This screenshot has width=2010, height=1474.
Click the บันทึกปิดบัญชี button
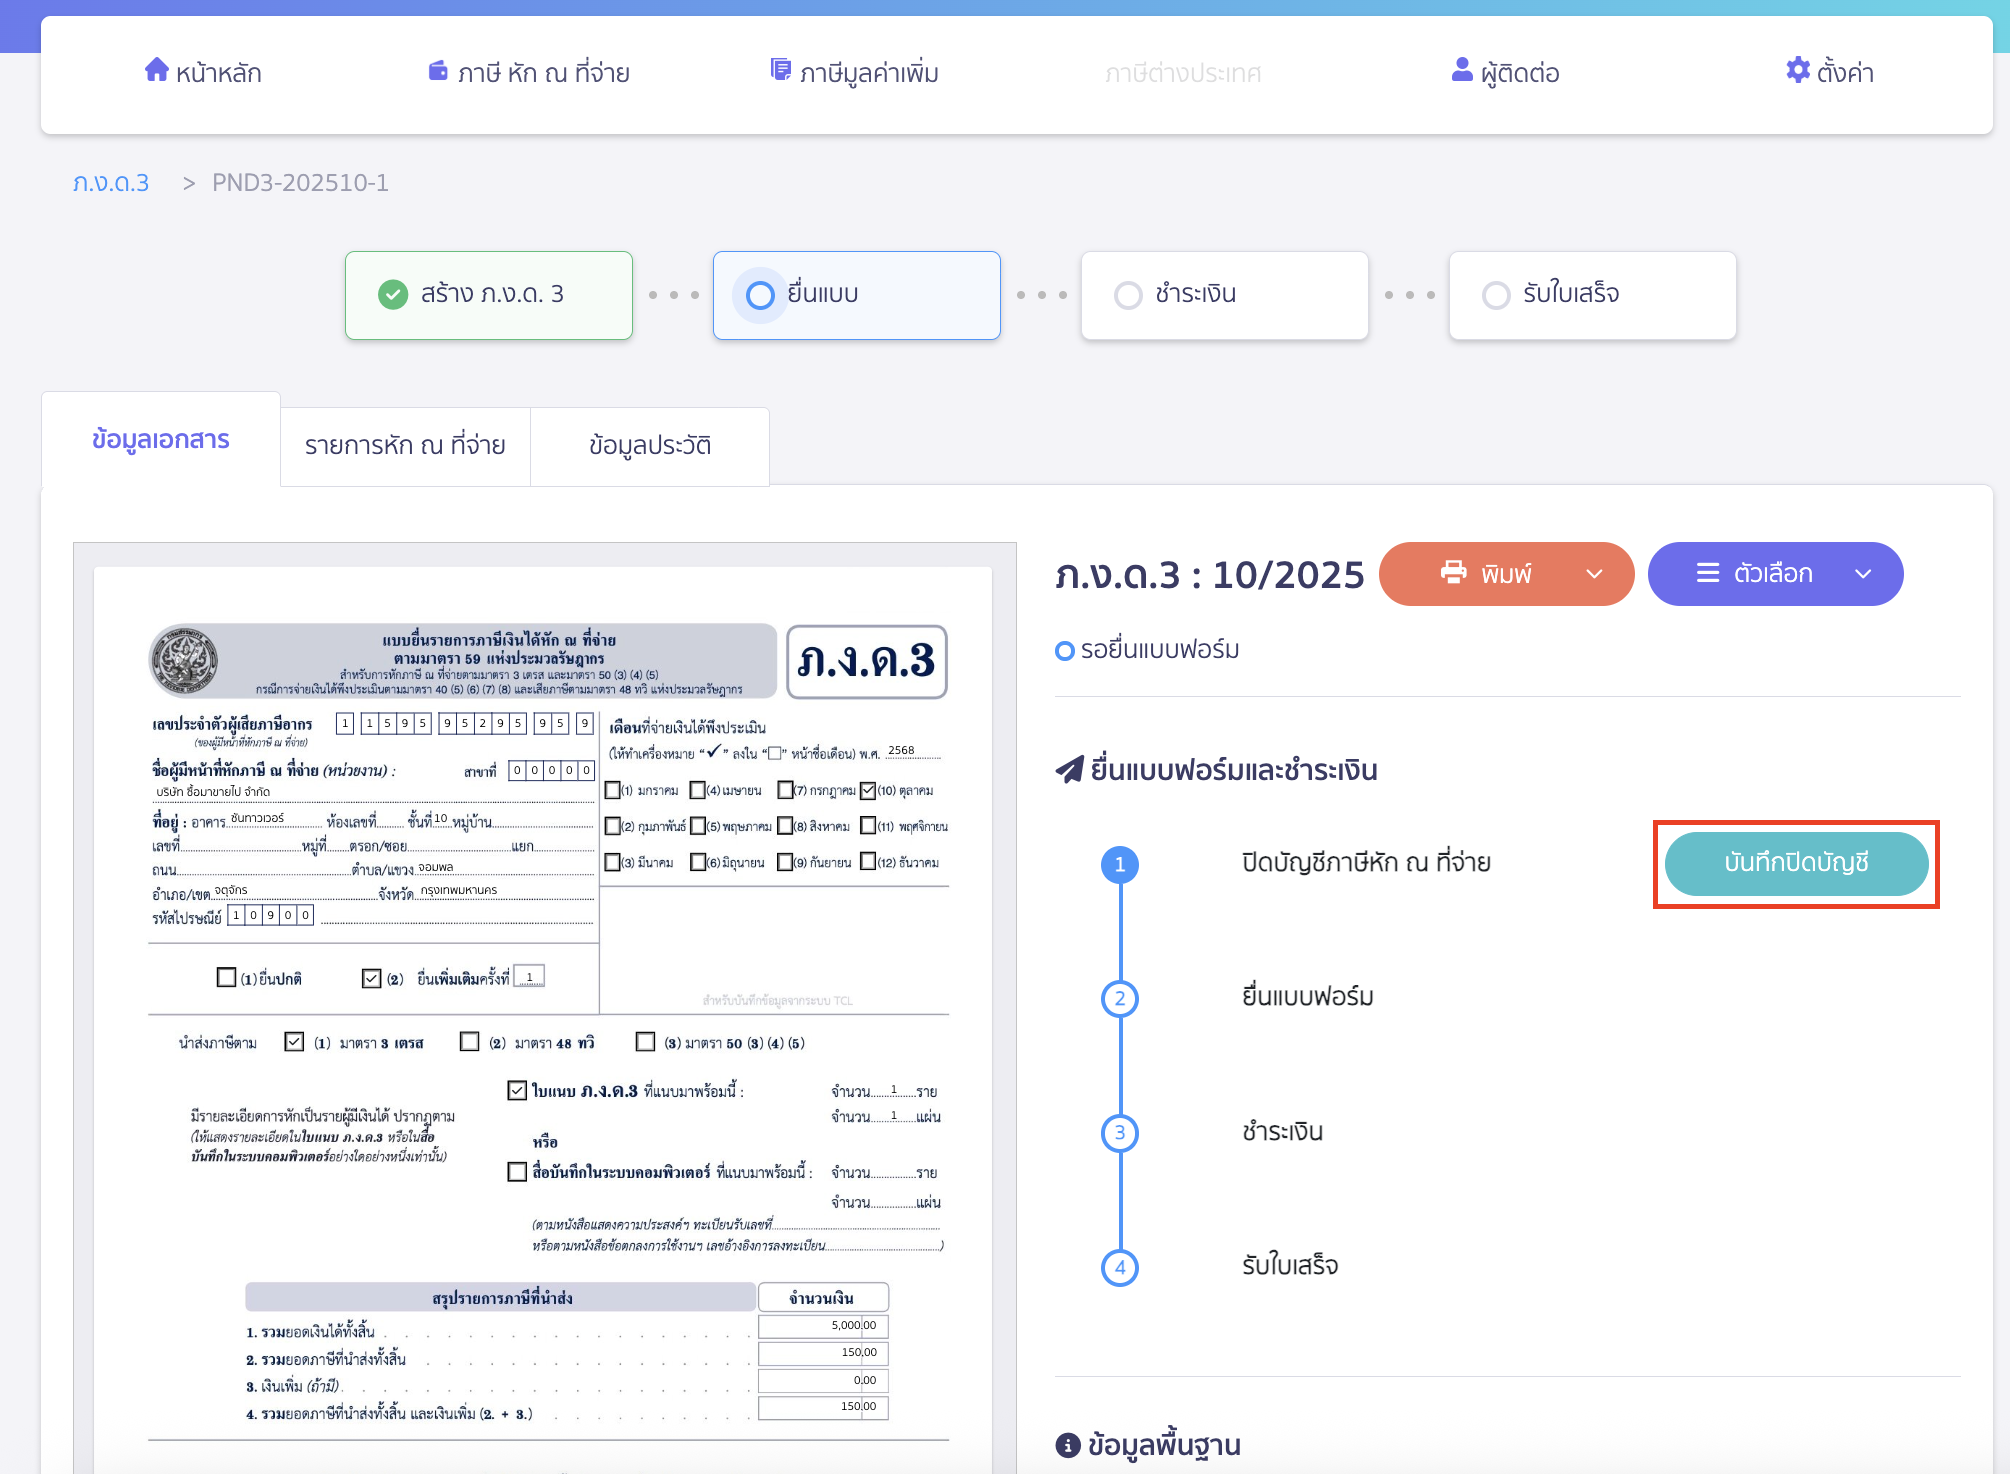[1795, 864]
